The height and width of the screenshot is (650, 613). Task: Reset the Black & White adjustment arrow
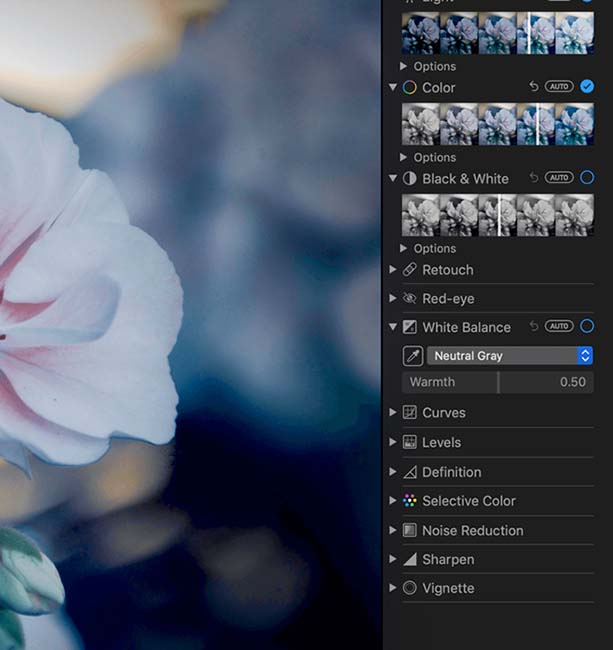tap(534, 178)
